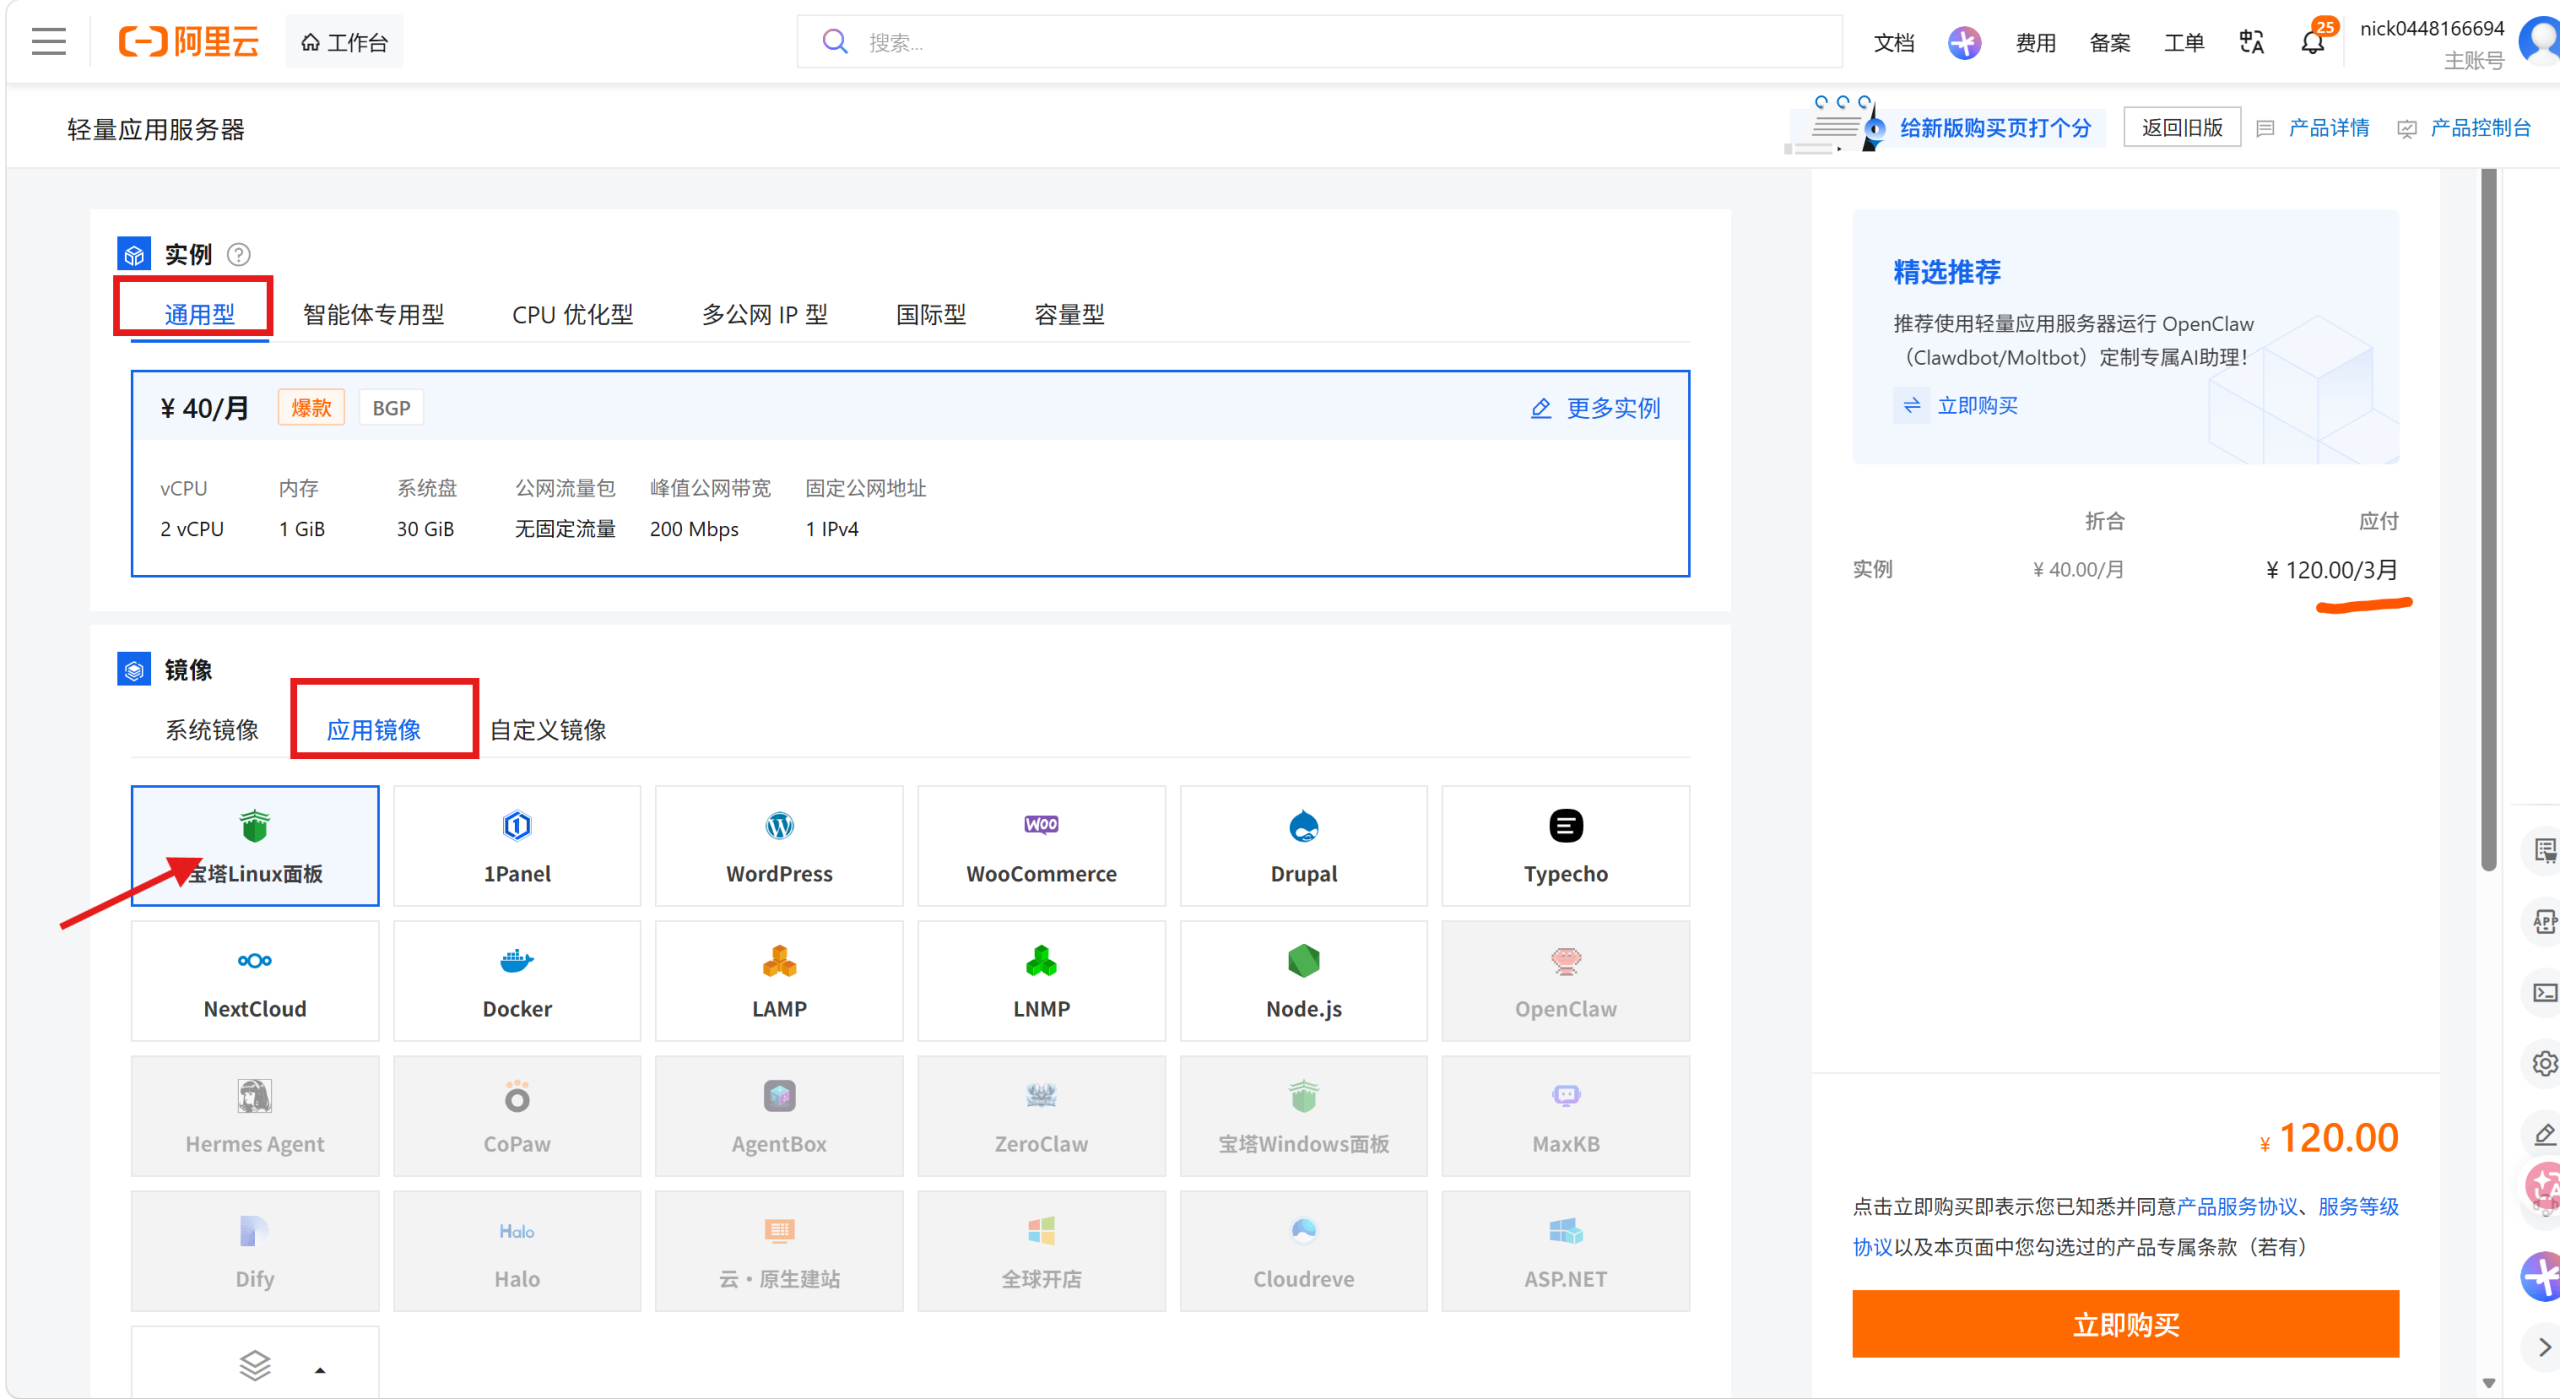Open the 系统镜像 tab

(x=212, y=730)
